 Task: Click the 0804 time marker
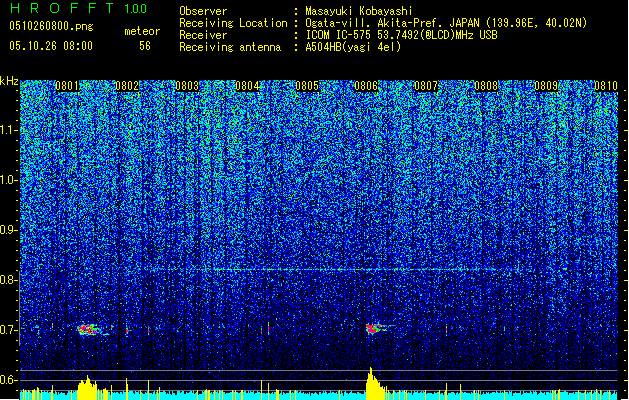pos(247,86)
